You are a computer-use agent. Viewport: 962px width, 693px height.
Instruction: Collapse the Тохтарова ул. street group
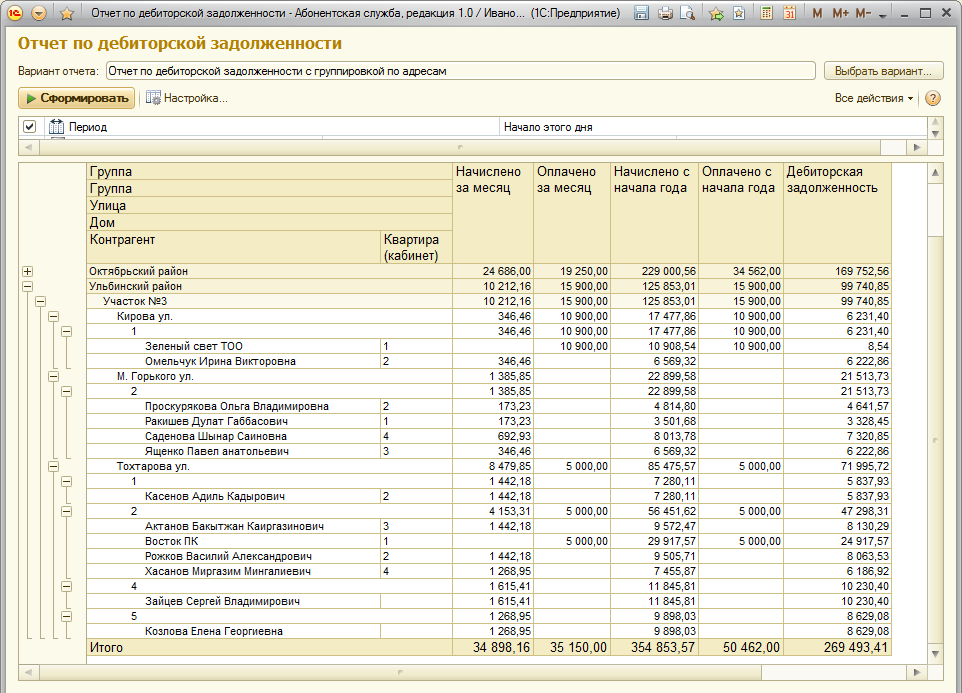tap(54, 466)
